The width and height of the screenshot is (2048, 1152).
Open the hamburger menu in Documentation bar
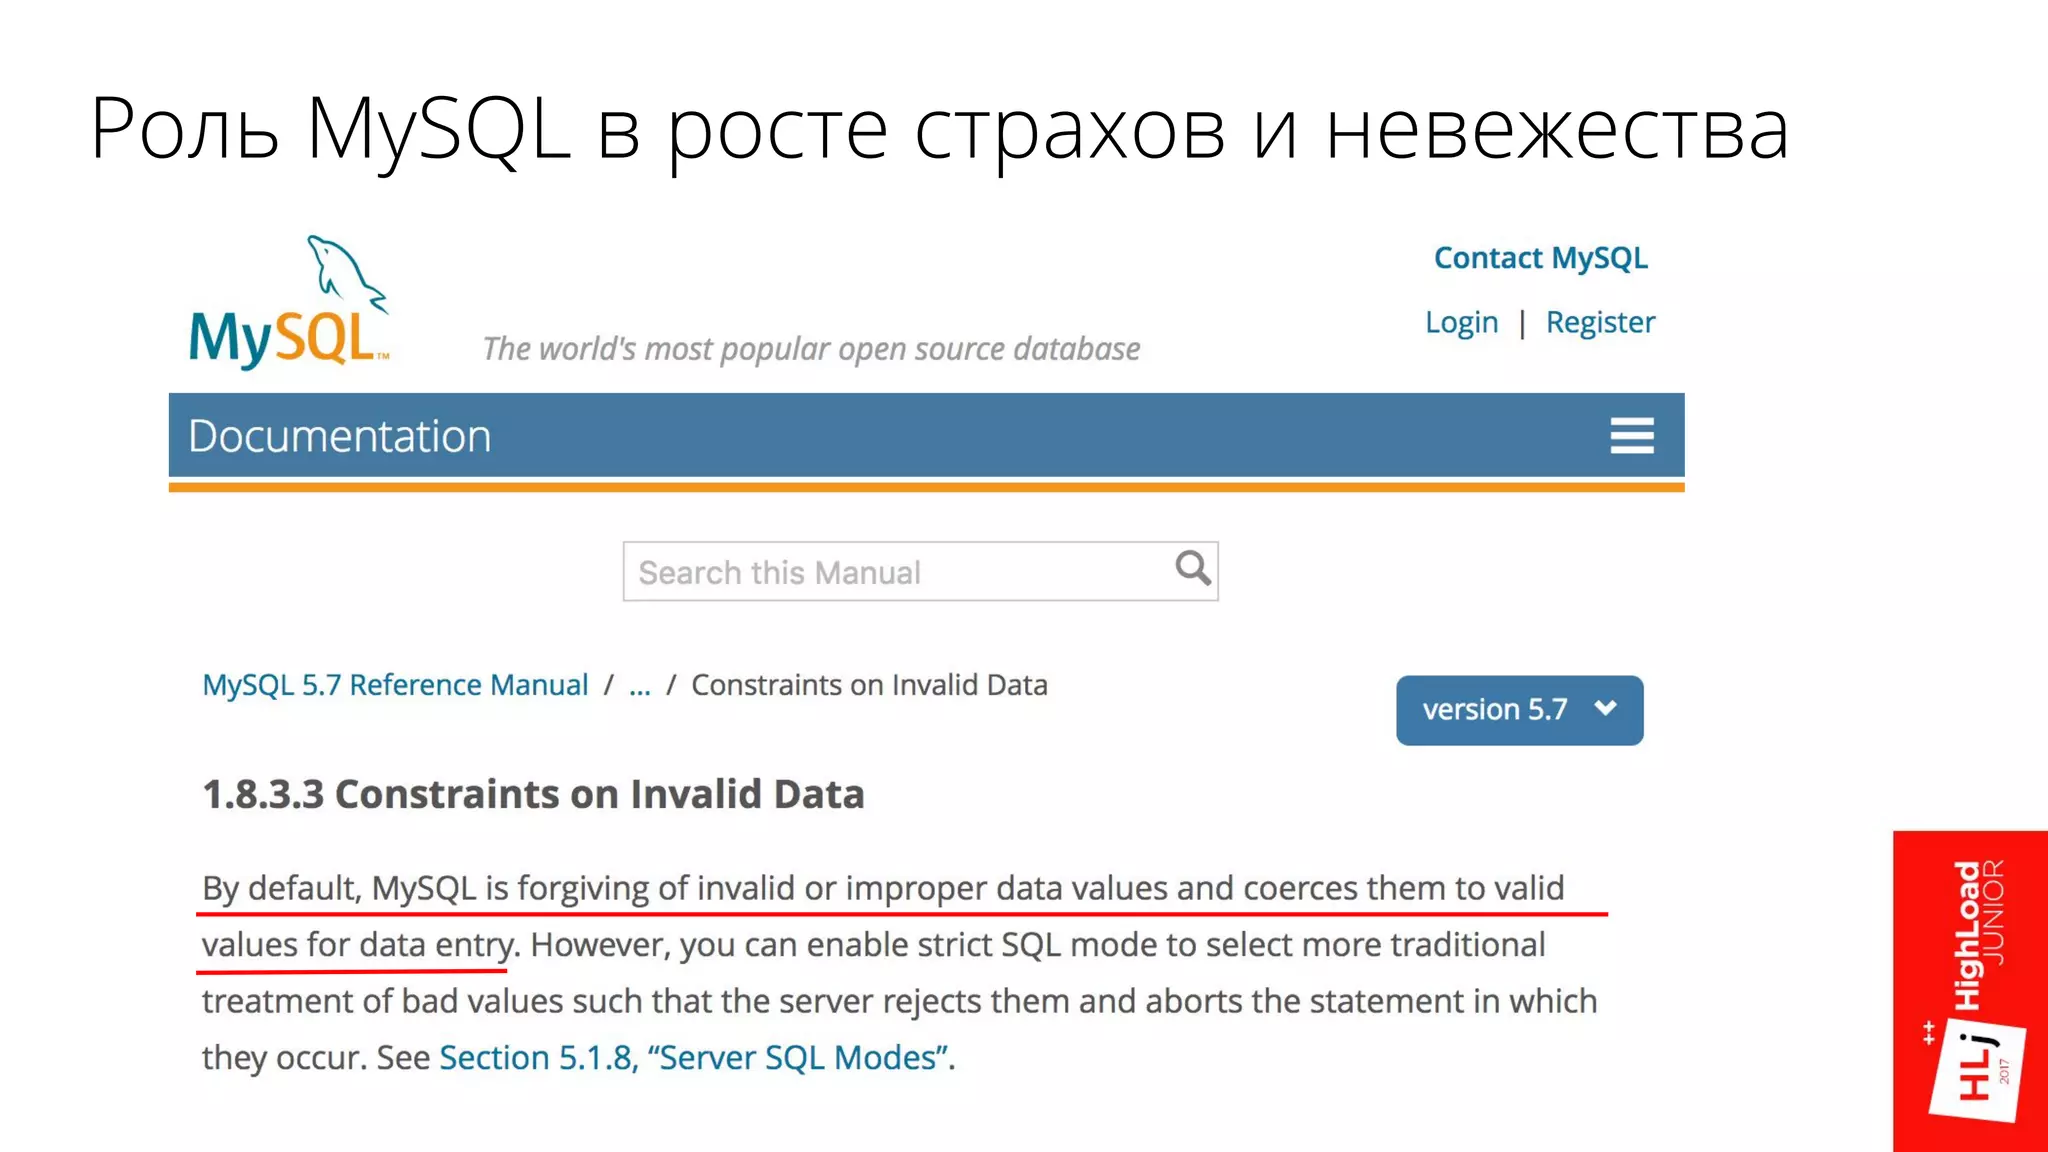point(1631,436)
